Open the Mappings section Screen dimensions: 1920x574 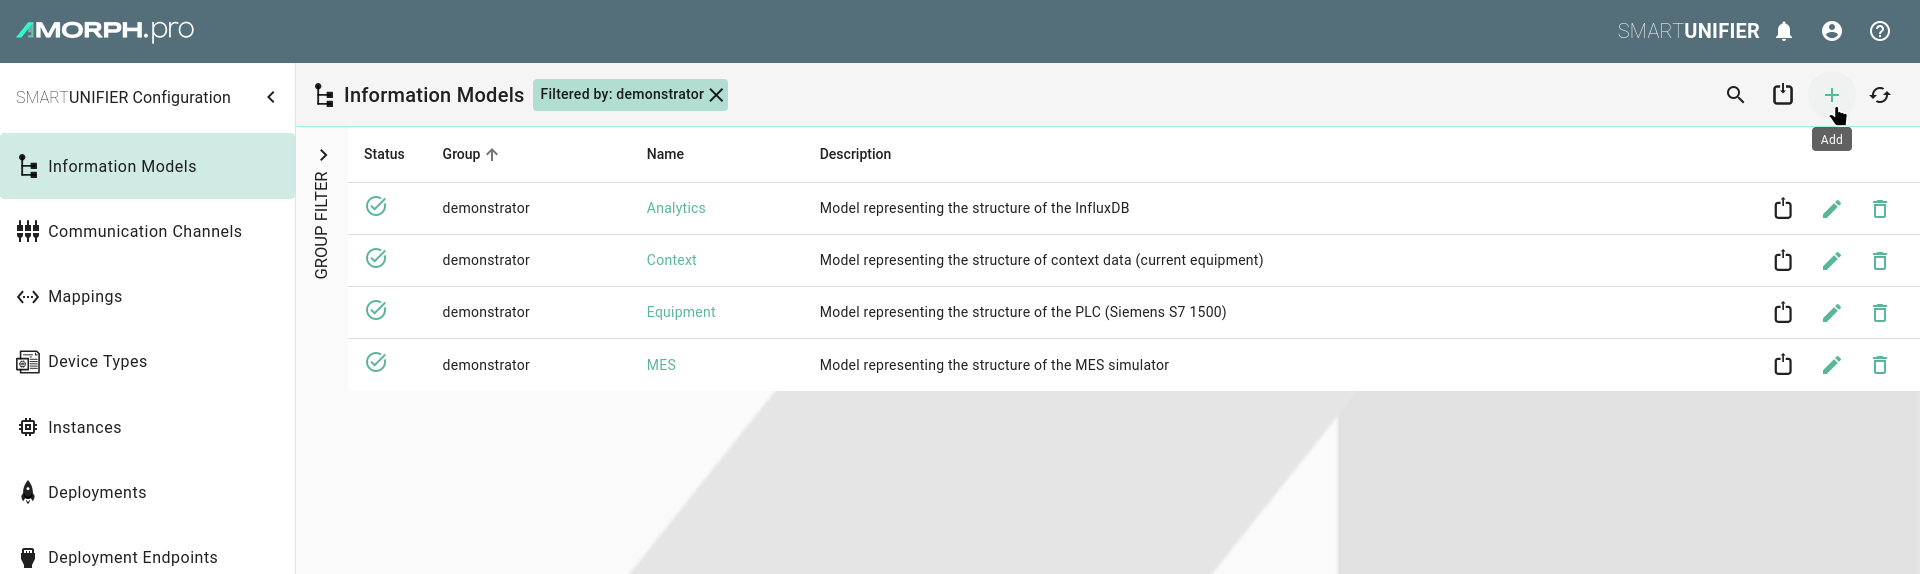coord(148,296)
